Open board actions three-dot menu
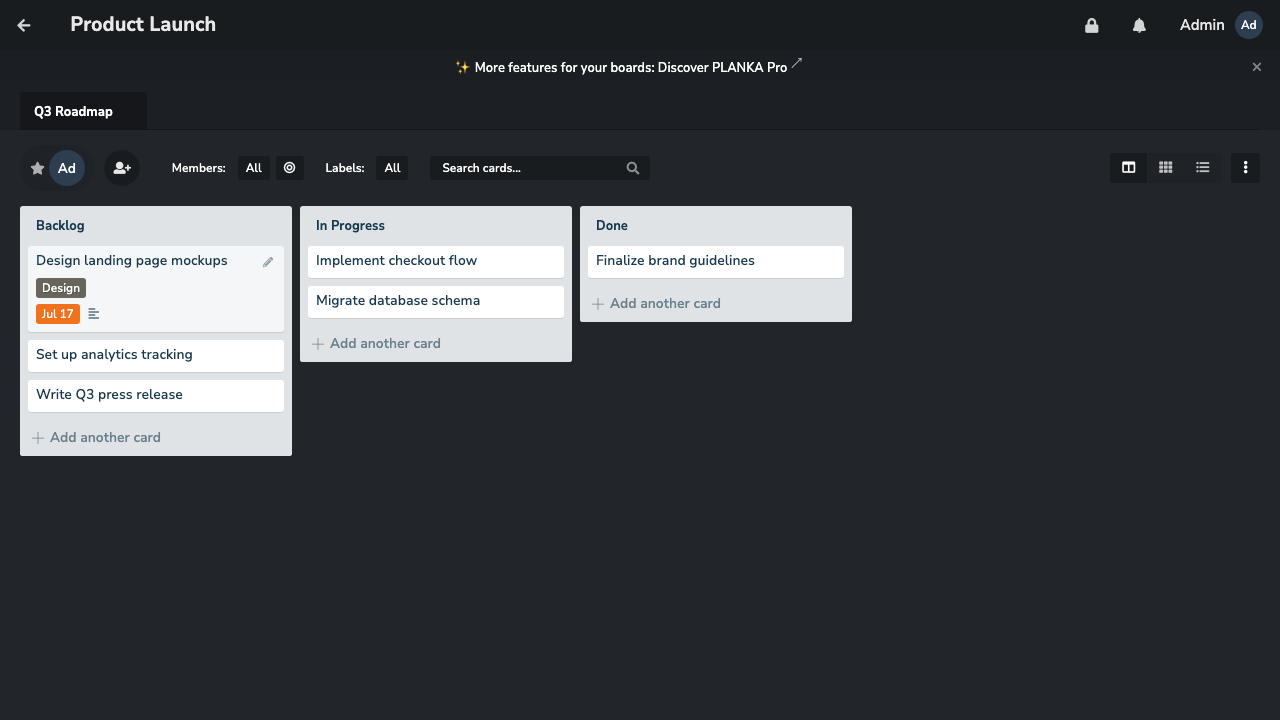This screenshot has height=720, width=1280. click(1245, 168)
